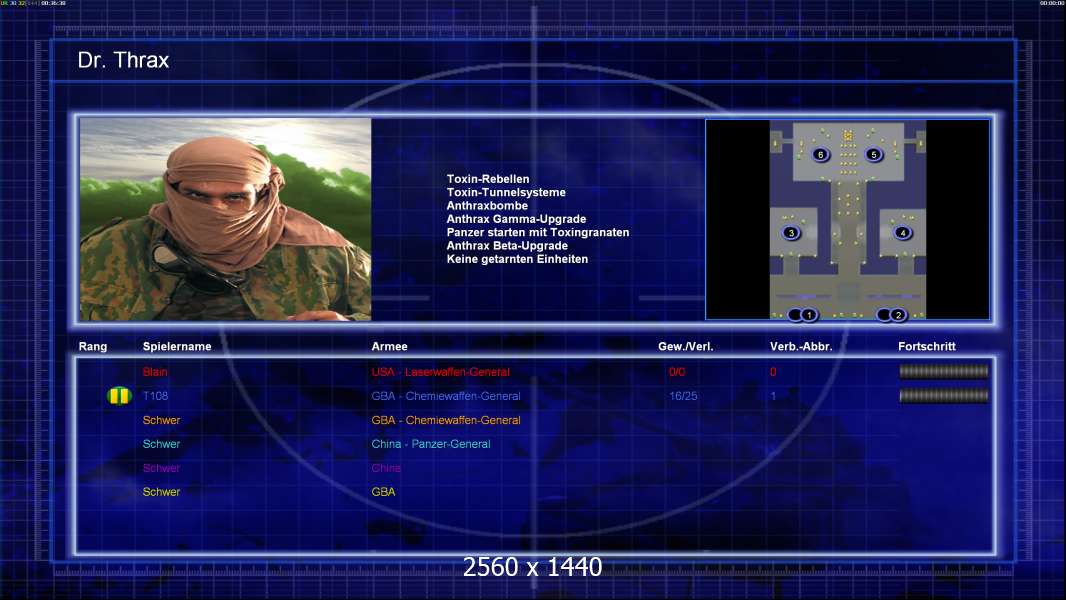Image resolution: width=1066 pixels, height=600 pixels.
Task: Click the Verb.-Abbr. column header
Action: pos(801,347)
